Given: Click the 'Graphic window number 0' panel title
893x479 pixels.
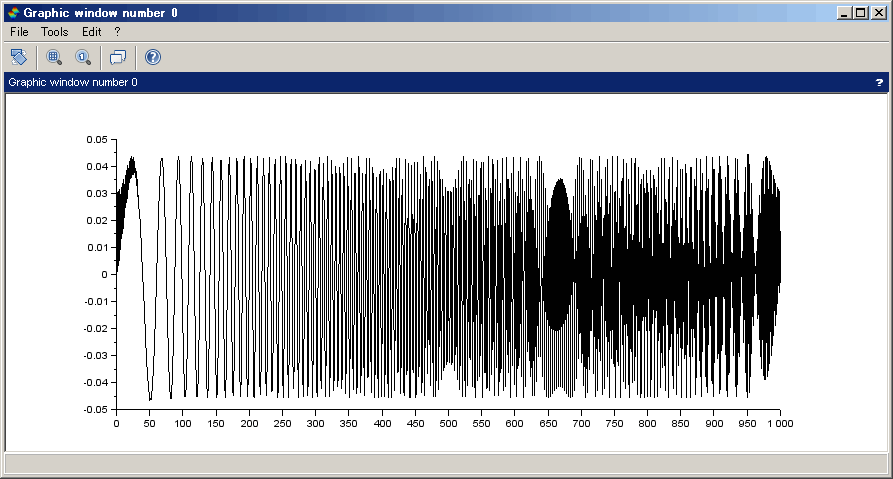Looking at the screenshot, I should coord(73,83).
